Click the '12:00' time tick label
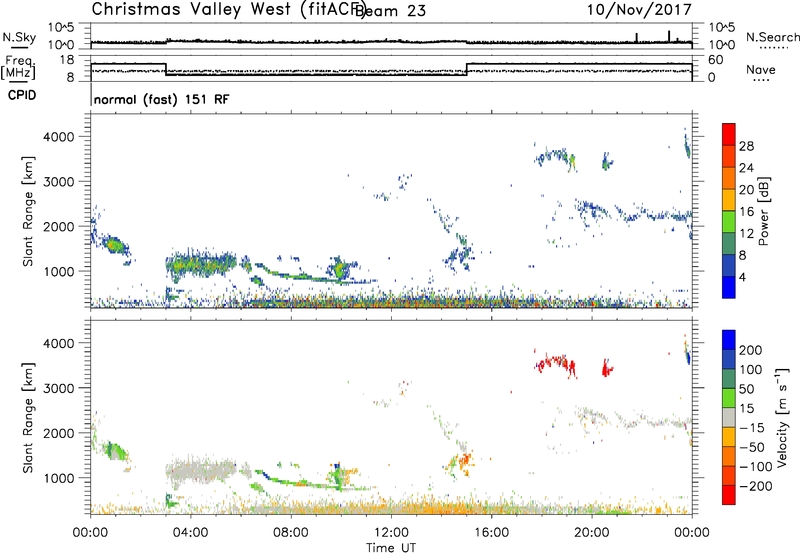This screenshot has width=800, height=554. point(391,533)
